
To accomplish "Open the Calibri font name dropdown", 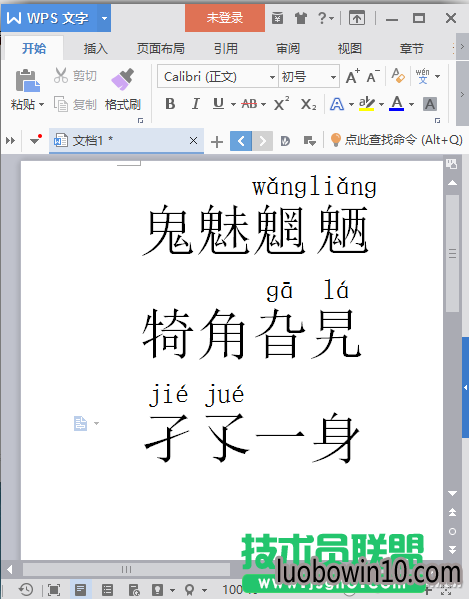I will 217,77.
